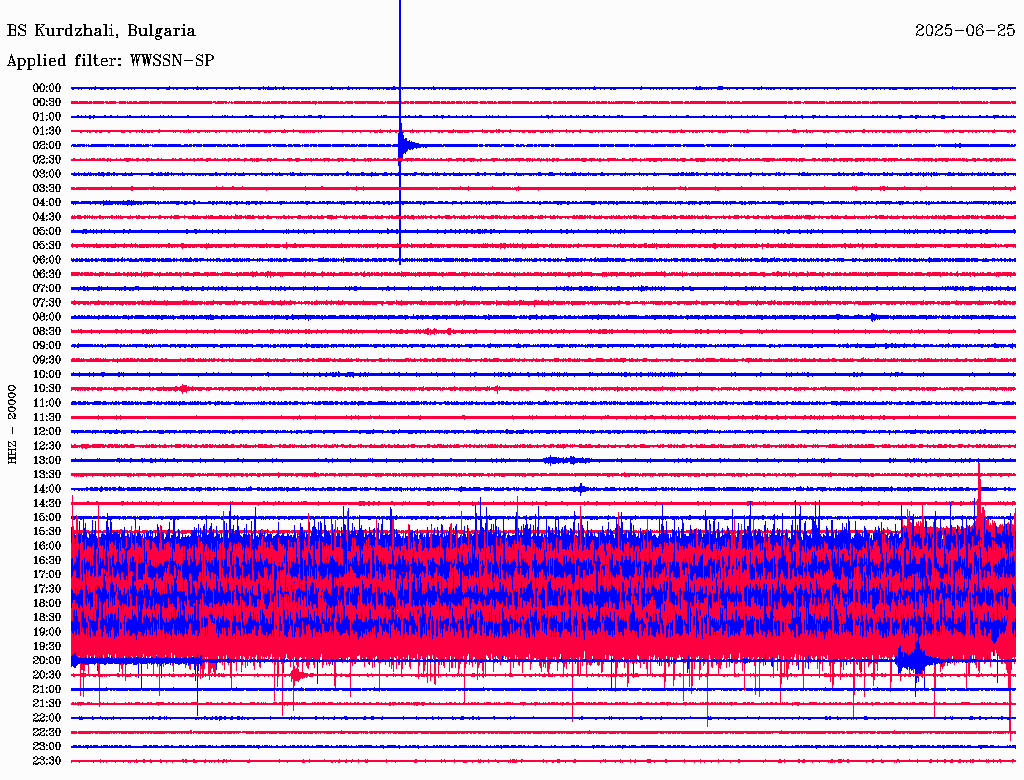
Task: Select the 03:00 time label
Action: click(x=47, y=174)
